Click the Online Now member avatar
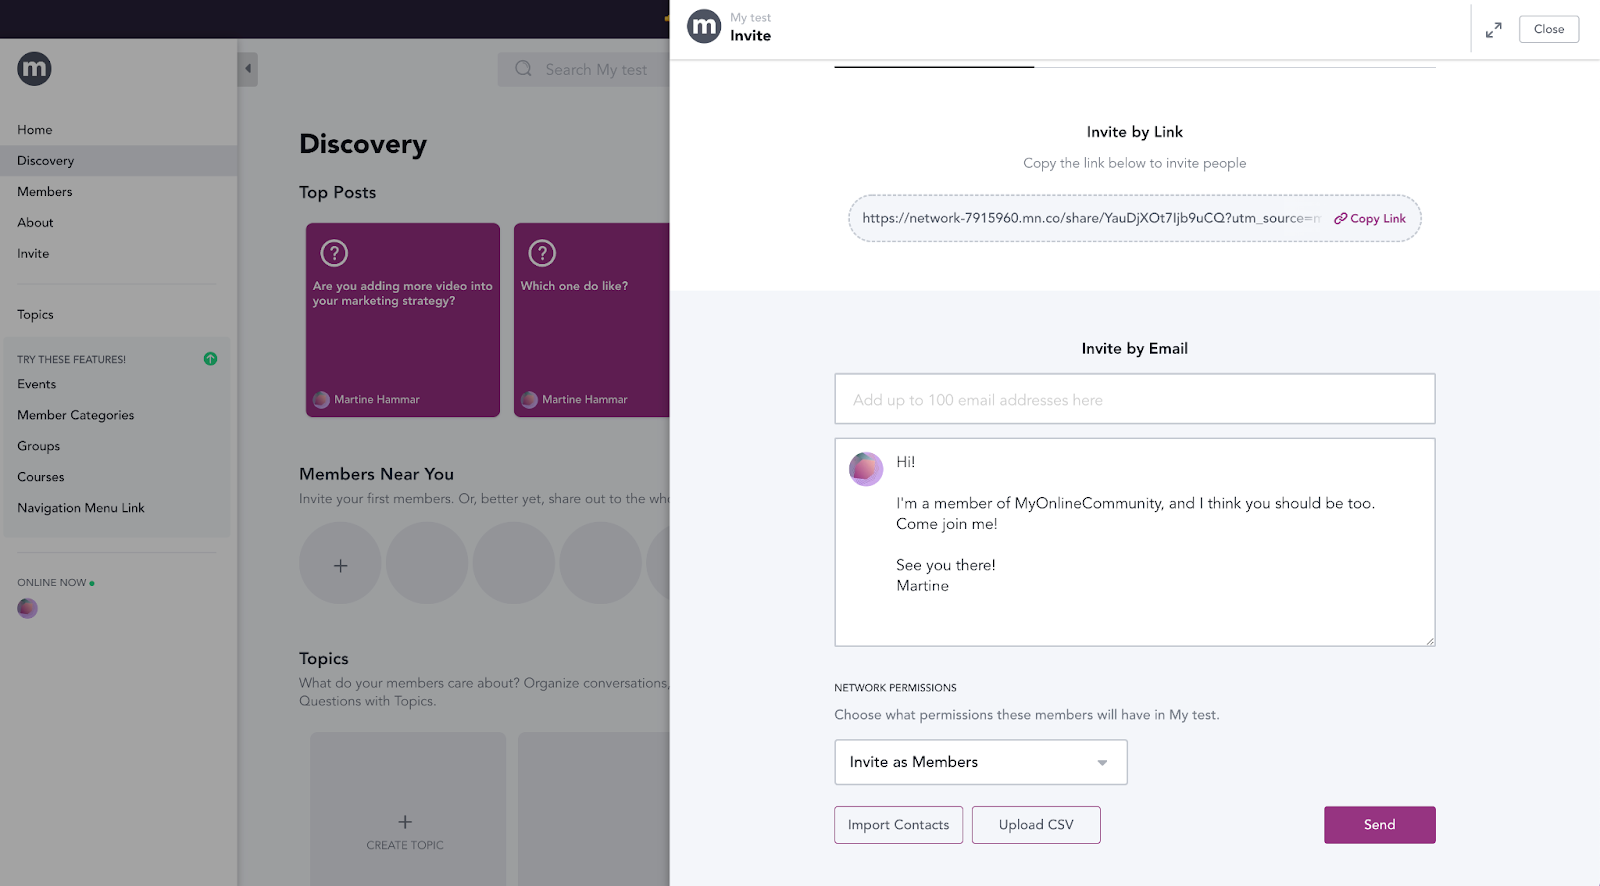Screen dimensions: 1600x886 [x=26, y=607]
